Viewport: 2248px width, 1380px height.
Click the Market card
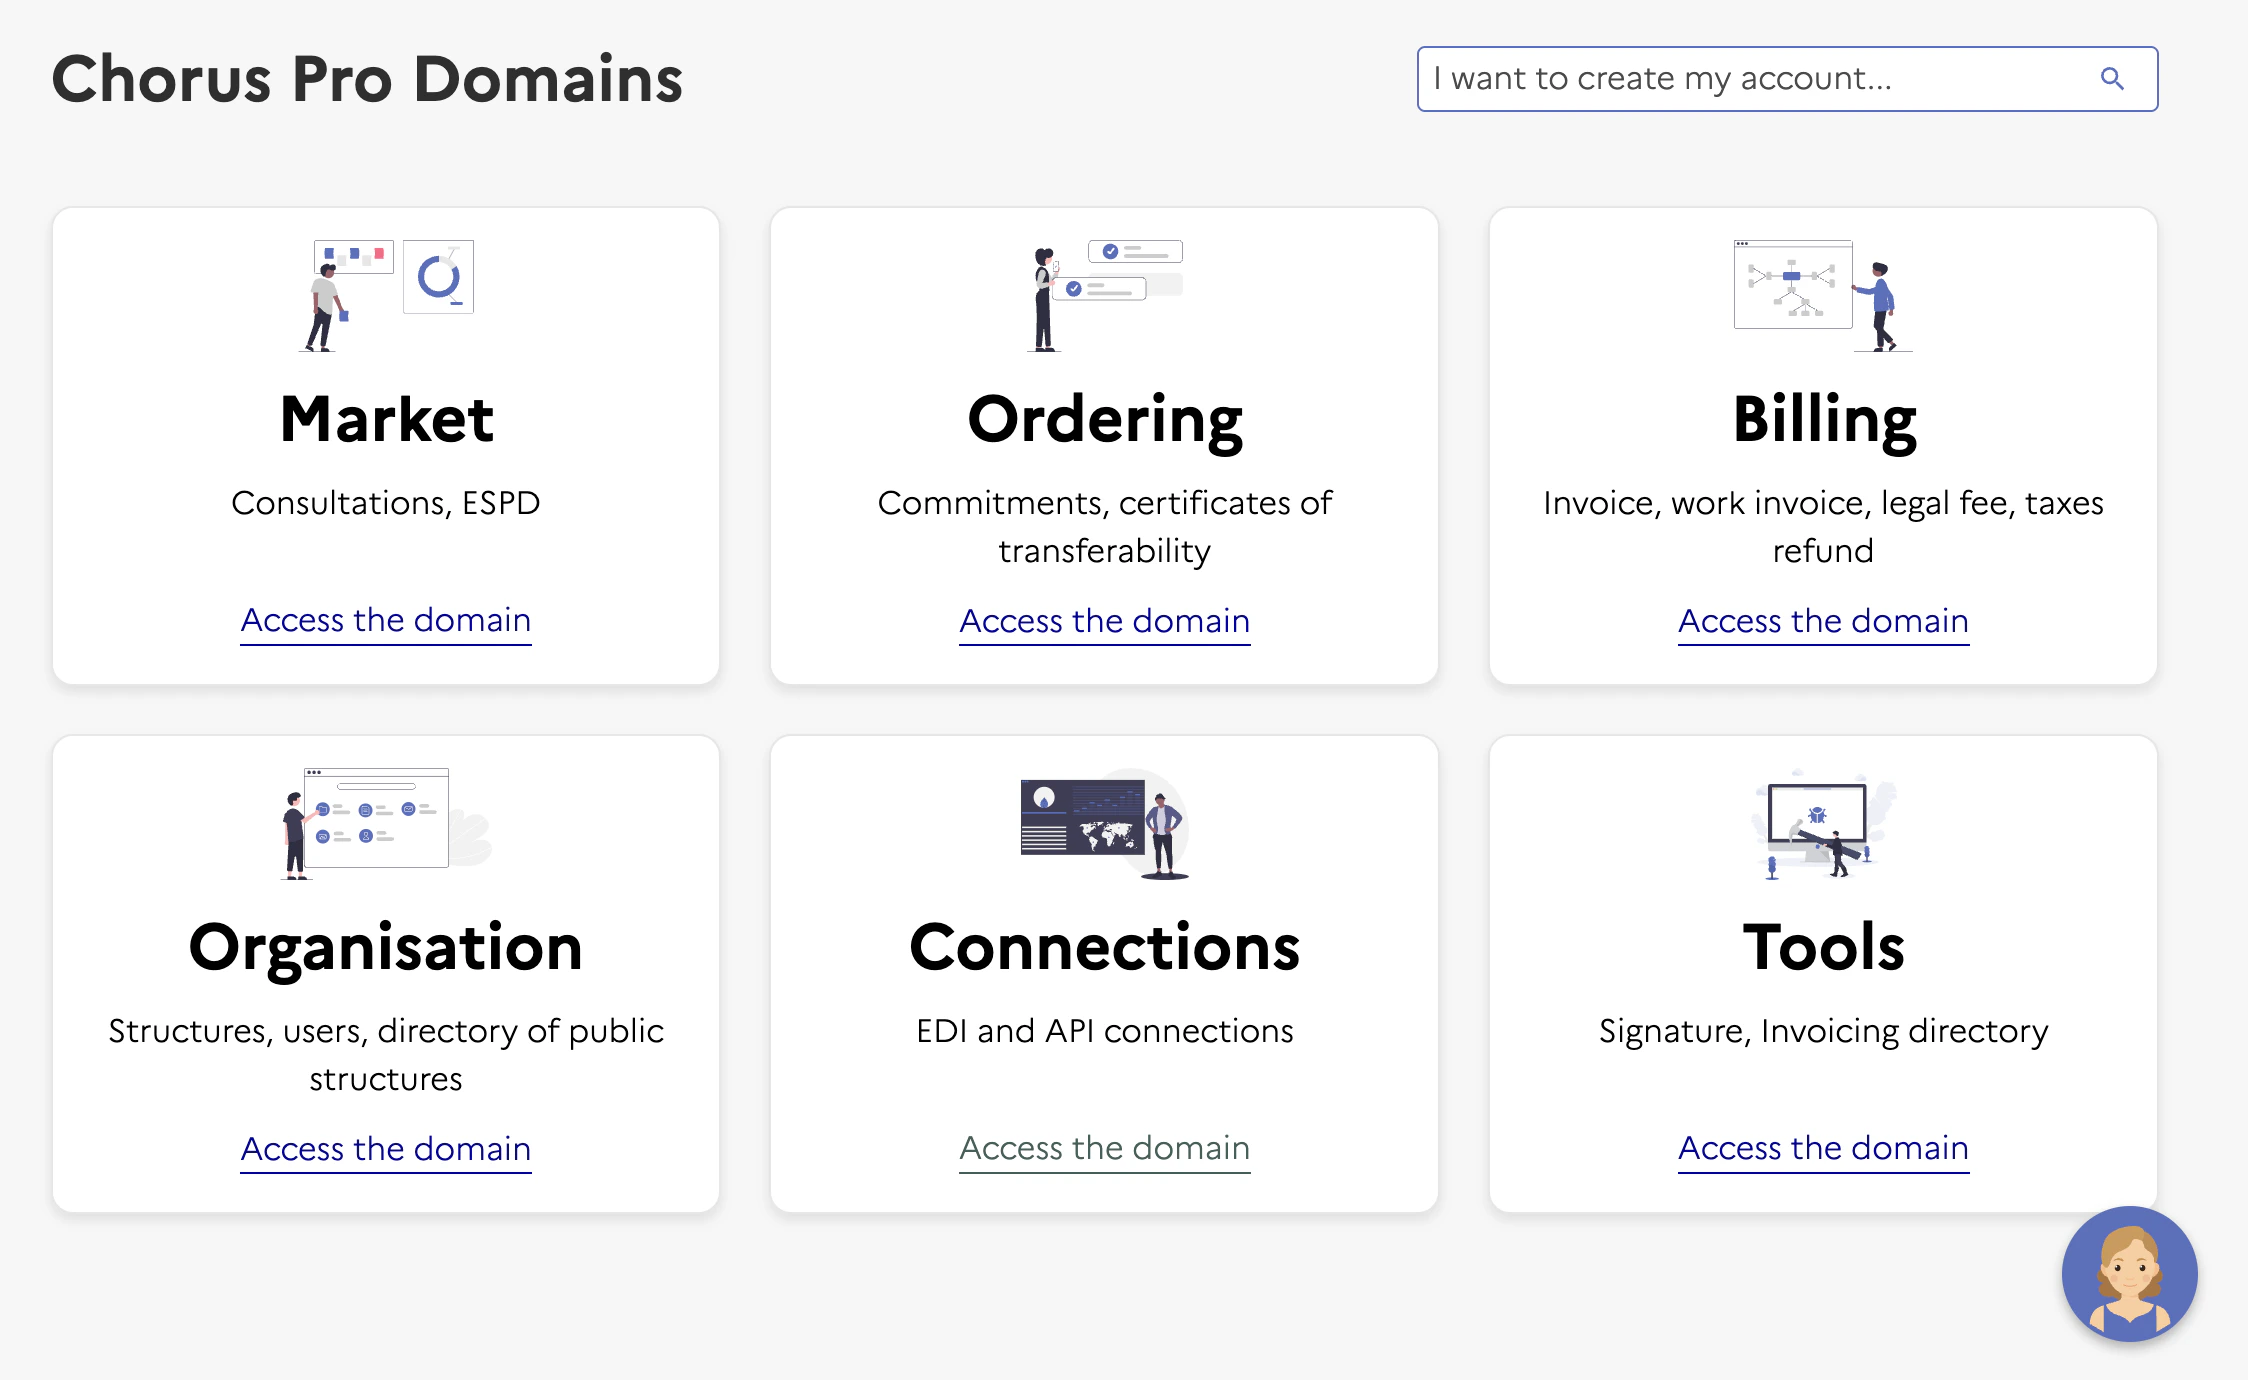(385, 445)
